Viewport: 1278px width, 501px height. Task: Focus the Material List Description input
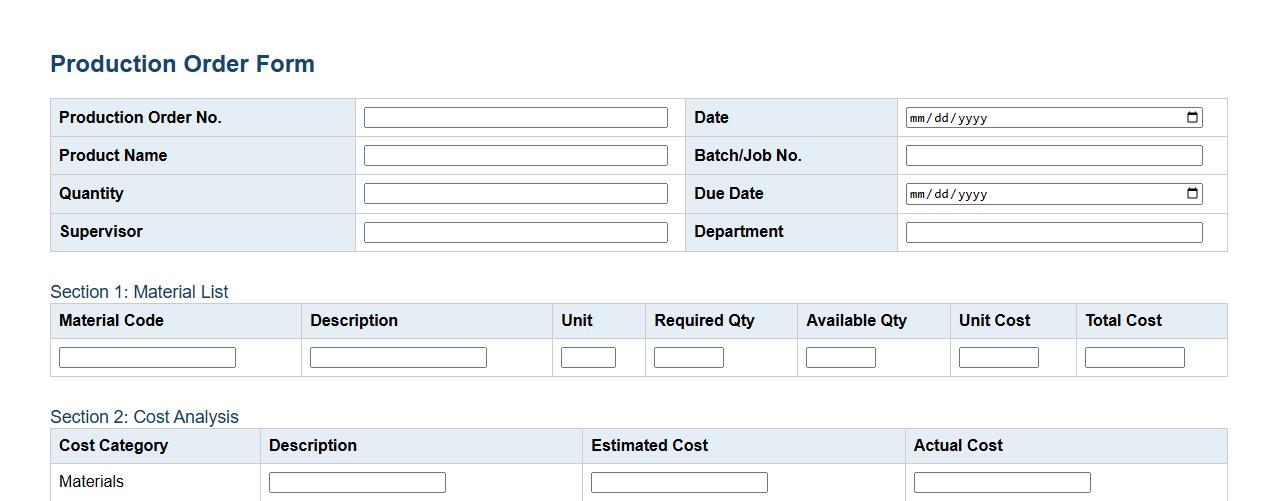point(398,357)
